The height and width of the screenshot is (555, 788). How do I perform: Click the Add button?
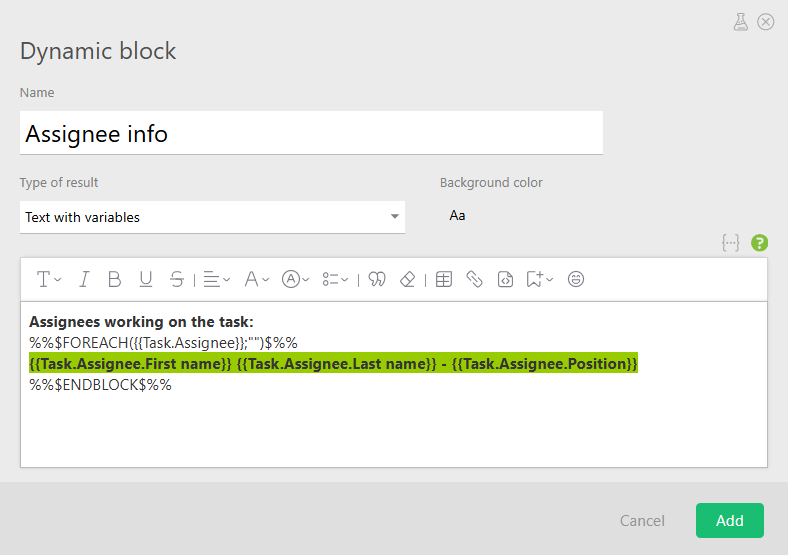[730, 520]
